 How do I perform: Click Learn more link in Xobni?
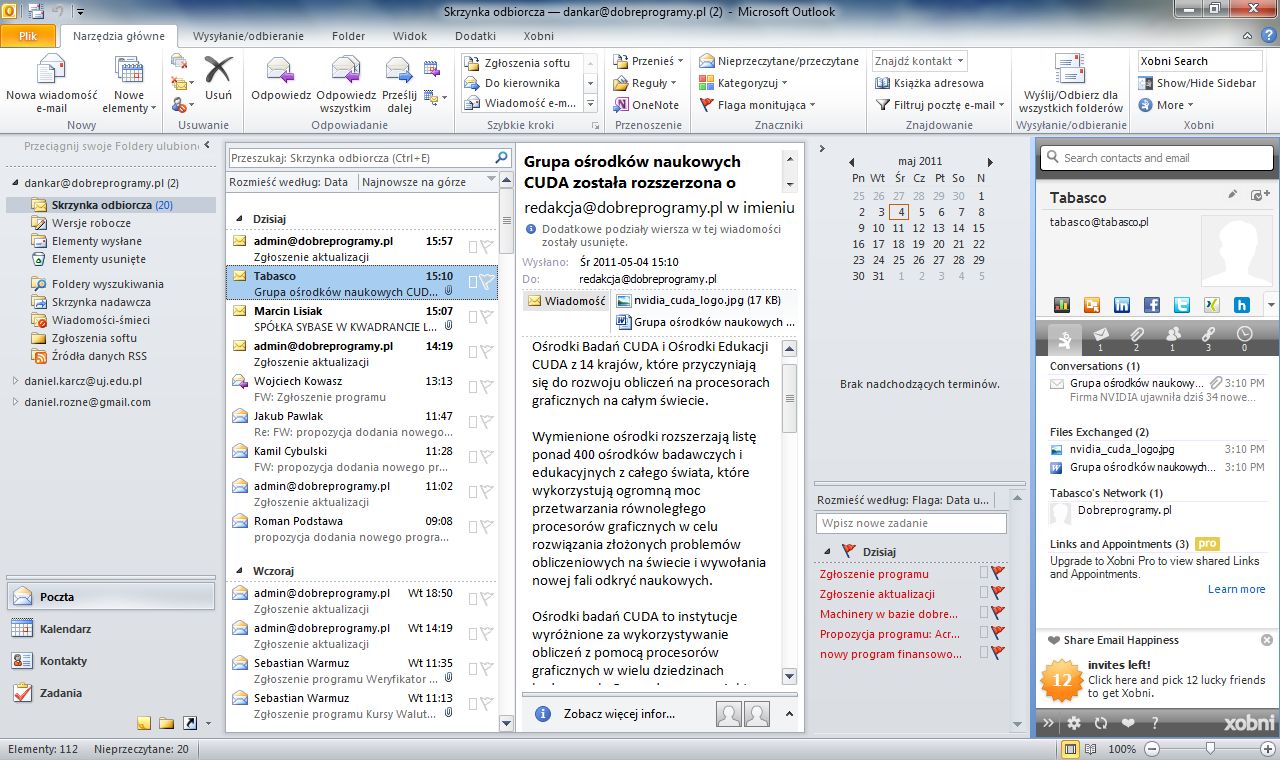coord(1236,589)
